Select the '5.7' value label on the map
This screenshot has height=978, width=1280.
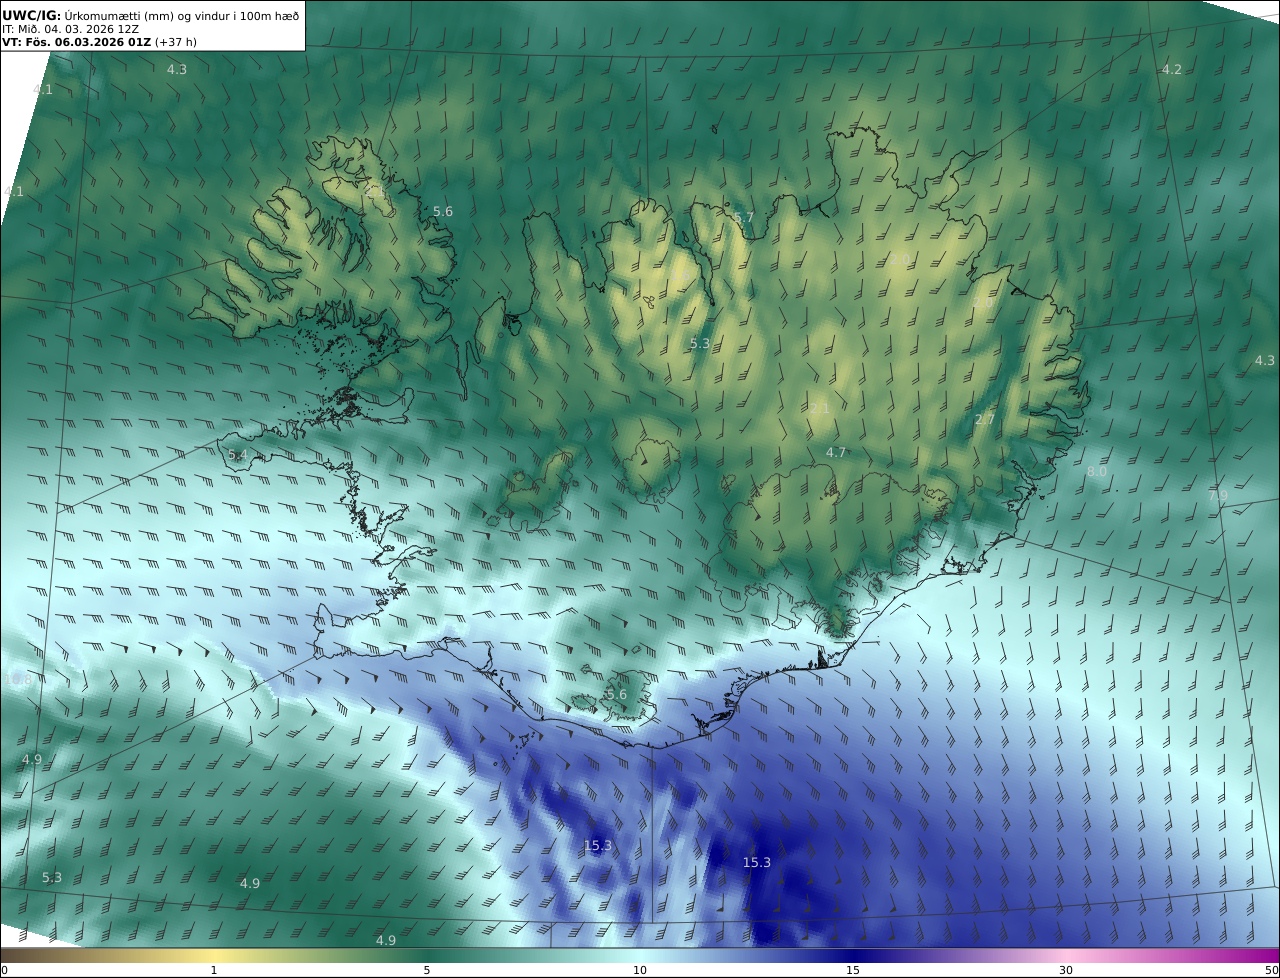pyautogui.click(x=744, y=217)
